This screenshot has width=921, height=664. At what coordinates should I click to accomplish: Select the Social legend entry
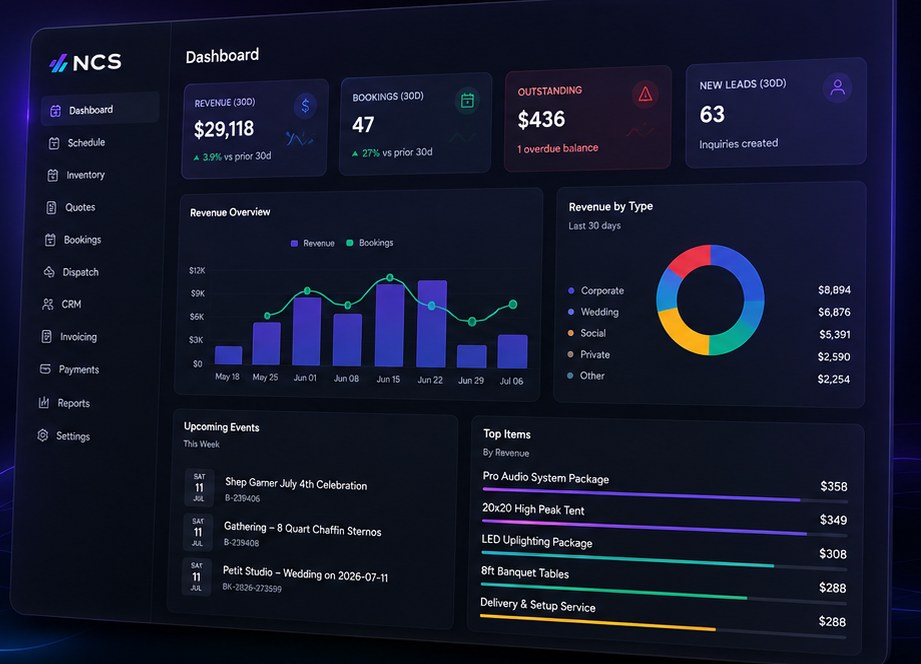click(x=586, y=333)
